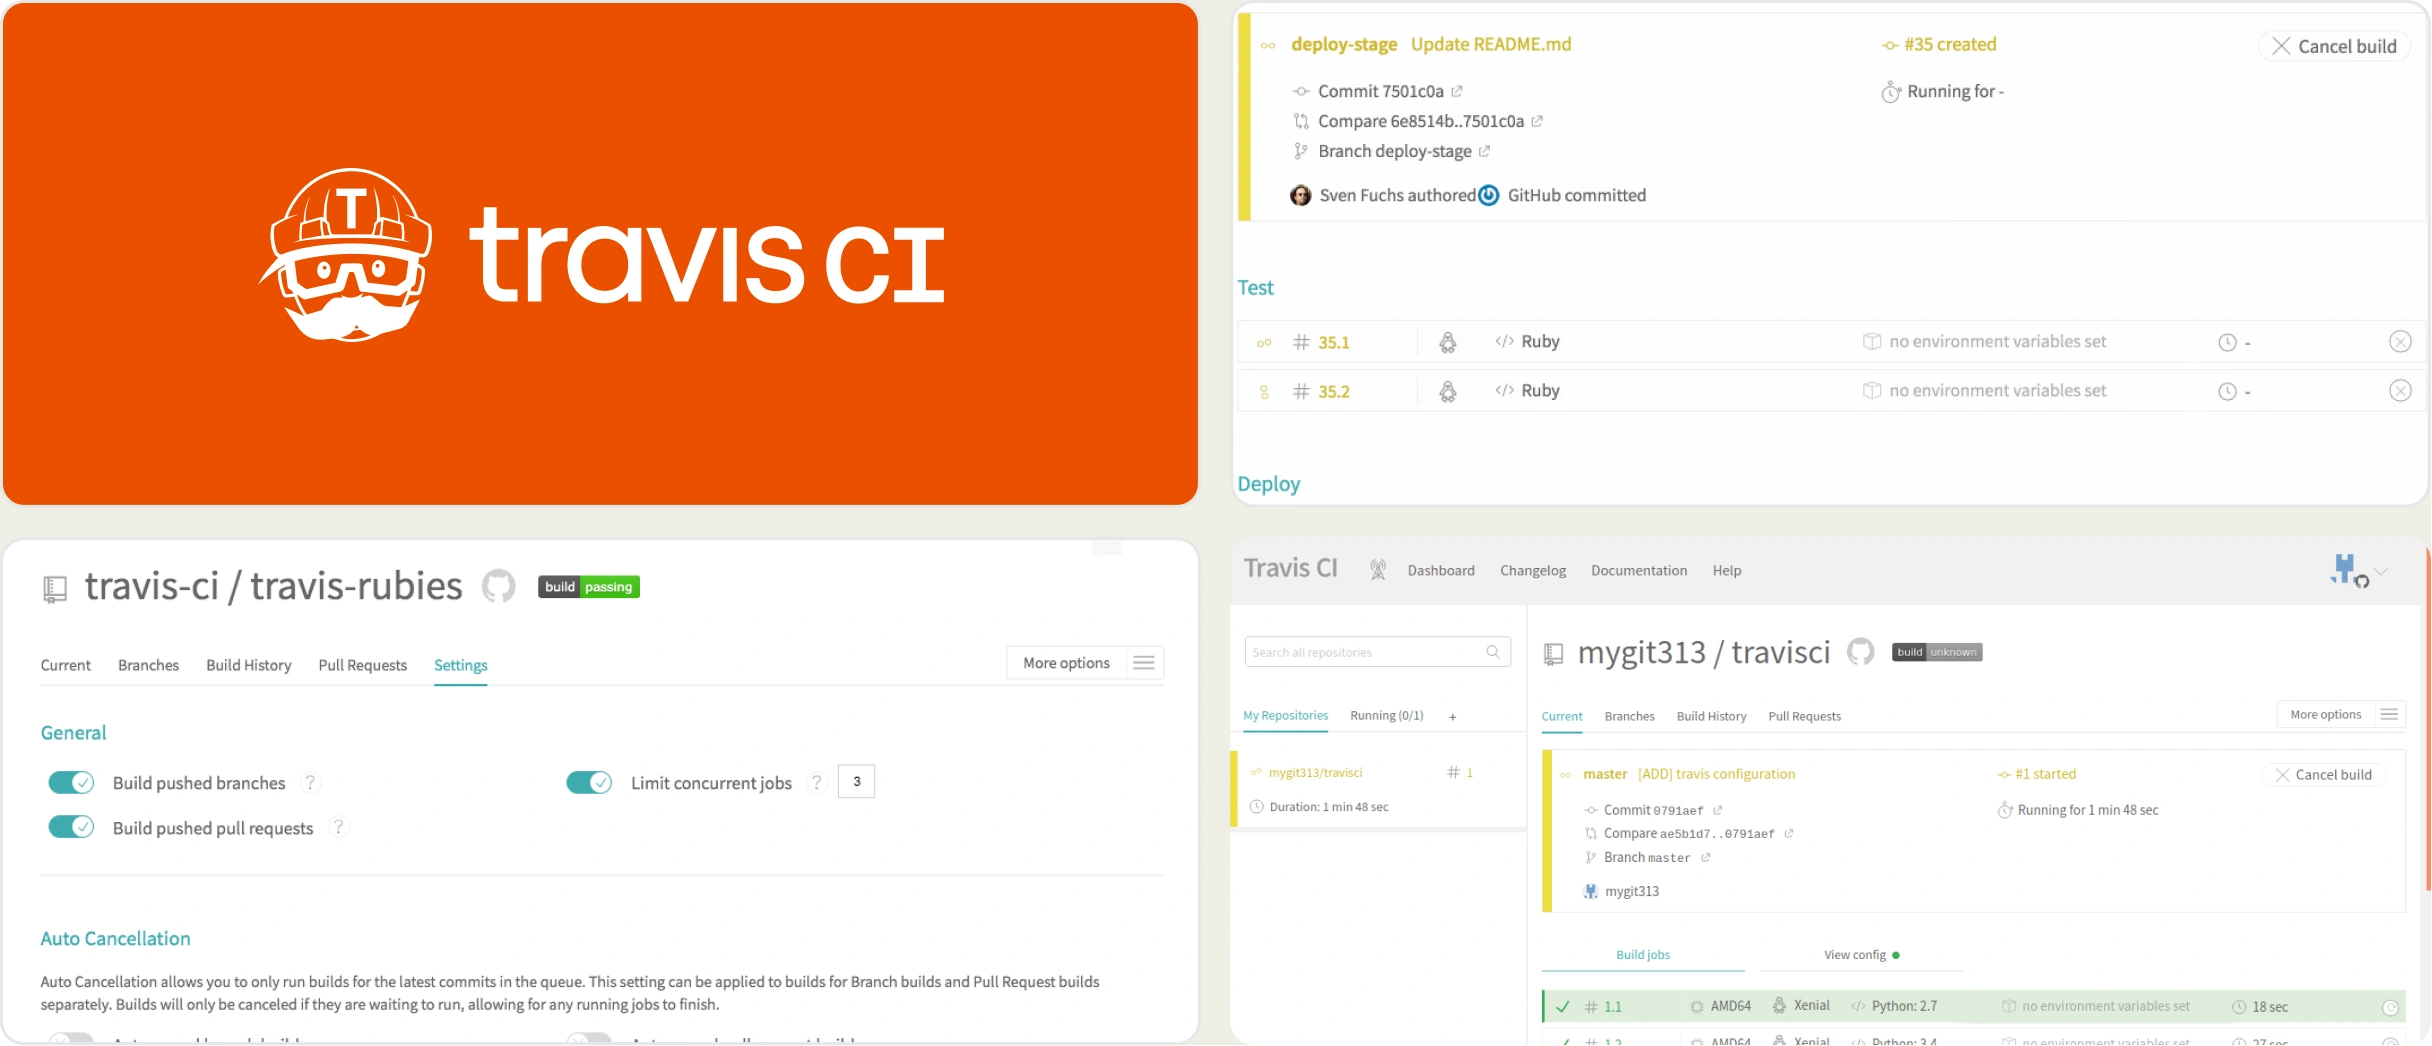The image size is (2432, 1046).
Task: Select Running (0/1) tab in sidebar
Action: click(x=1387, y=716)
